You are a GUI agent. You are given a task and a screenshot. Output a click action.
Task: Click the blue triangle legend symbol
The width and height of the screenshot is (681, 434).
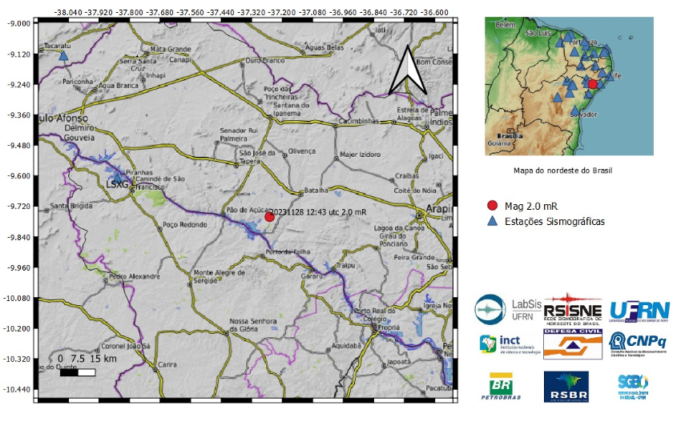pos(491,222)
